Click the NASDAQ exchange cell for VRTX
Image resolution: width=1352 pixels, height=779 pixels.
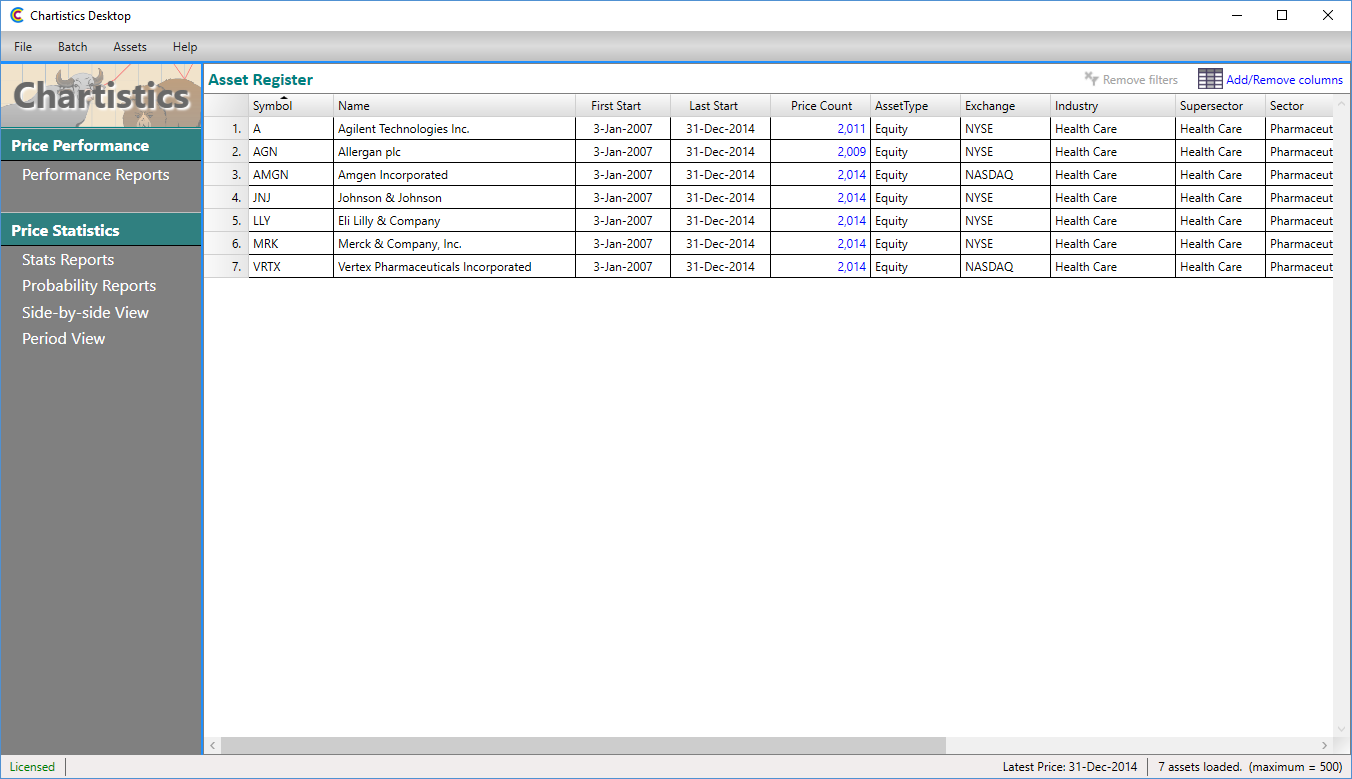pos(1005,267)
